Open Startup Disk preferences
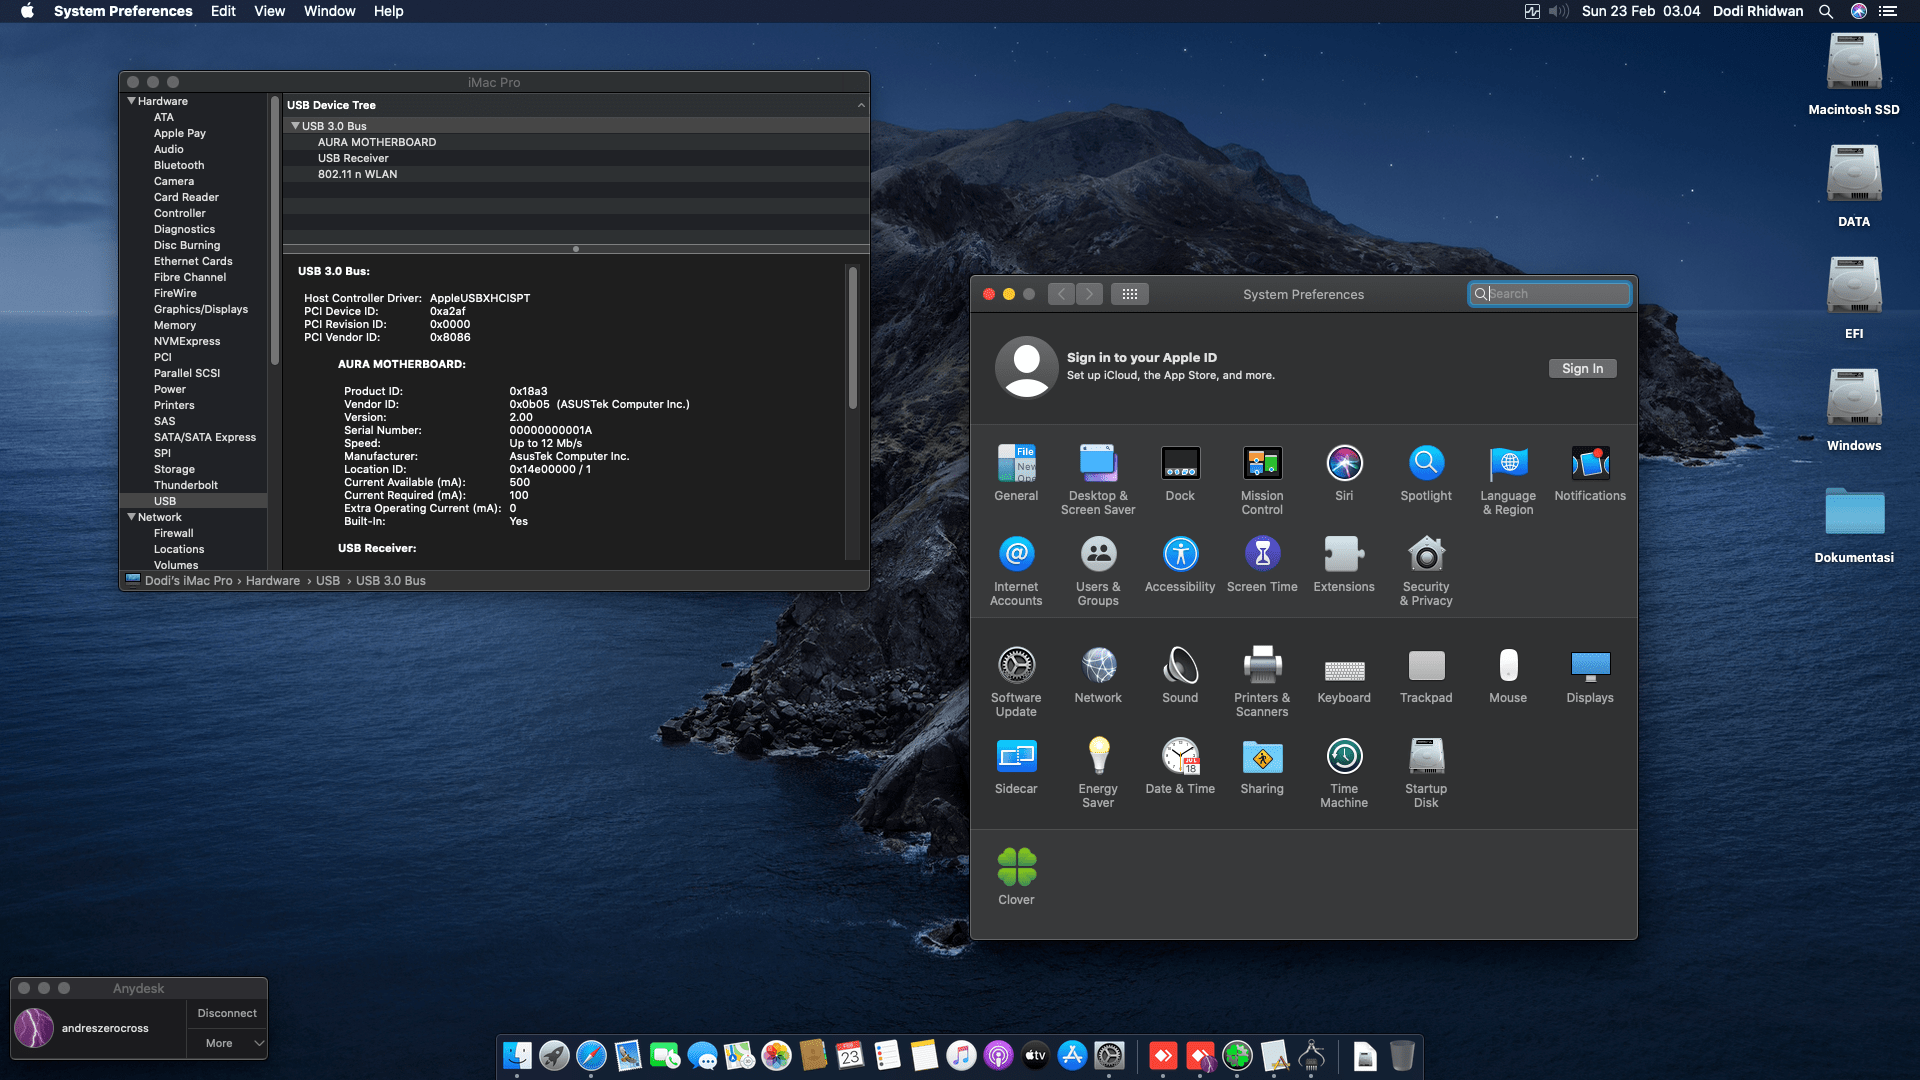The image size is (1920, 1080). point(1426,773)
